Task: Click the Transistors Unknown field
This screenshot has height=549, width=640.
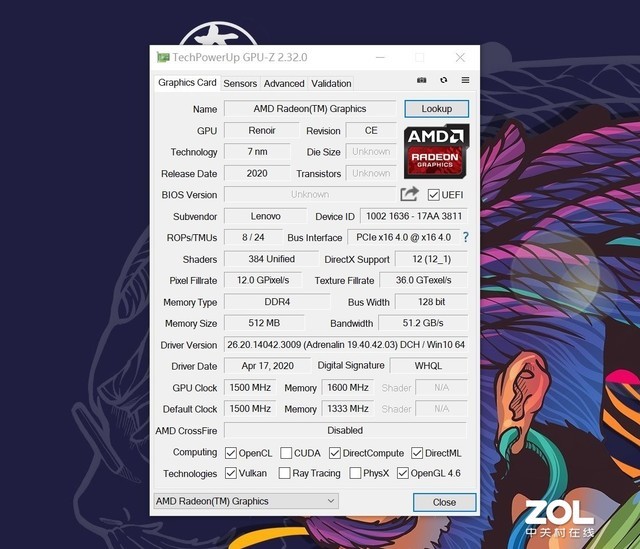Action: pos(371,173)
